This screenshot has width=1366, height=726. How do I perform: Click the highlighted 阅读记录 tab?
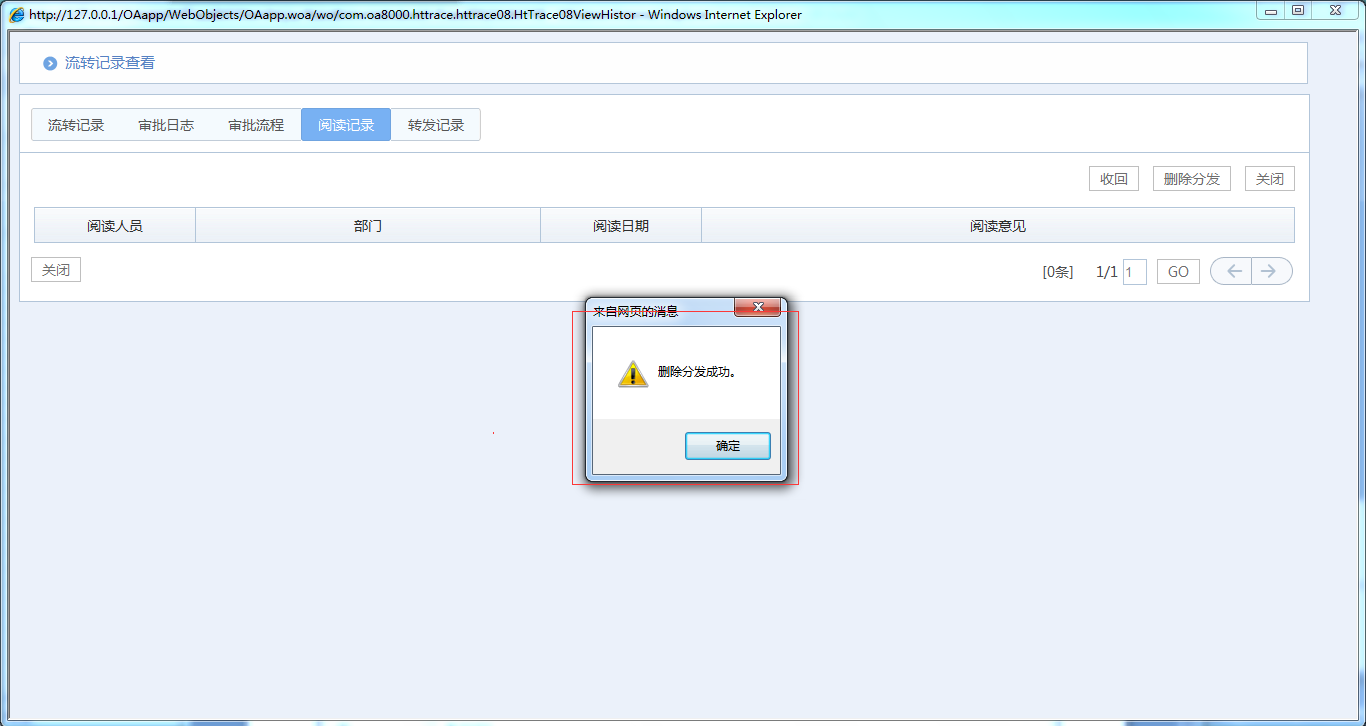[346, 125]
